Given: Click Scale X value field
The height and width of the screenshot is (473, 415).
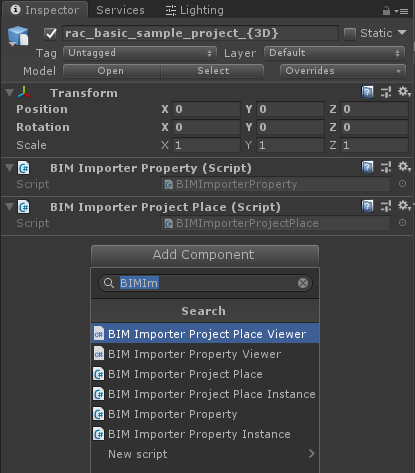Looking at the screenshot, I should 206,145.
